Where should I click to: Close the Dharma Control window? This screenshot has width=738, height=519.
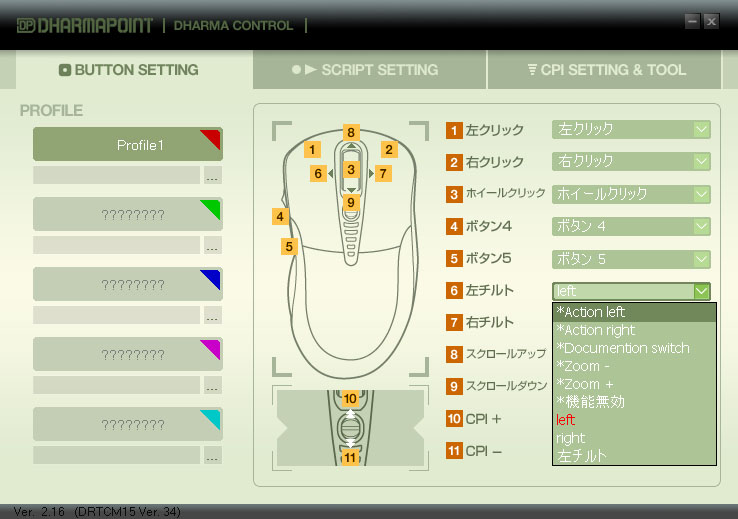[x=712, y=21]
